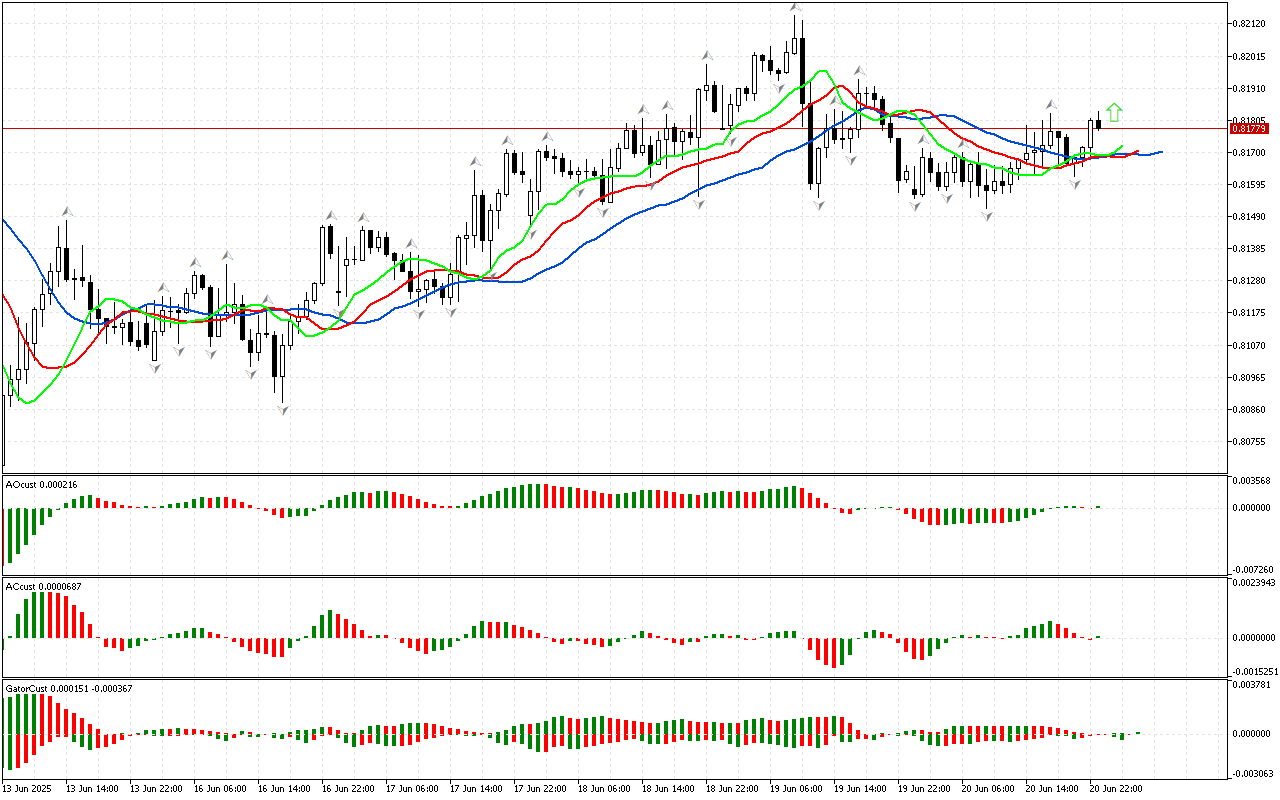Image resolution: width=1280 pixels, height=800 pixels.
Task: Click the -0.007260 value on AOcust scale
Action: coord(1252,568)
